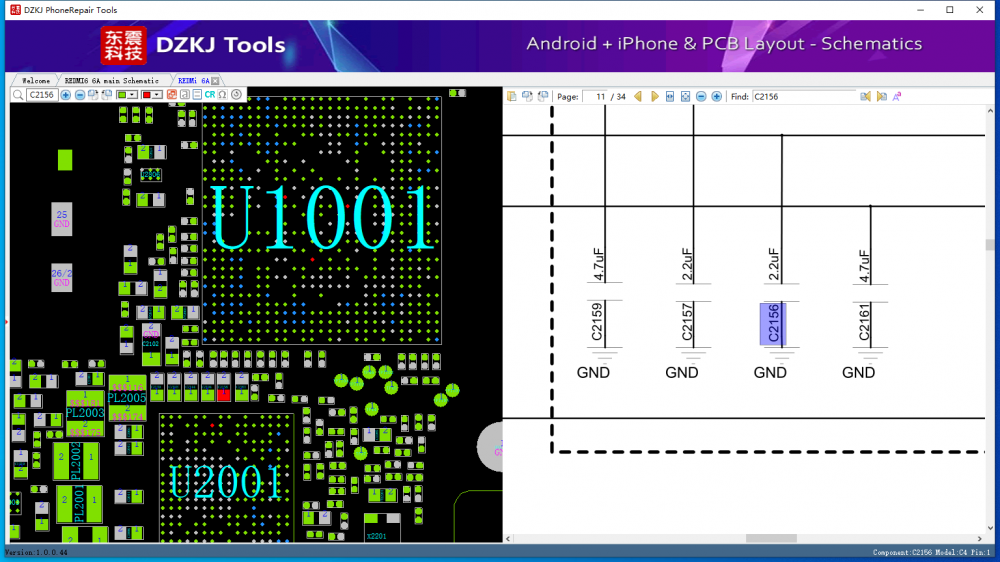Click the C2161 capacitor label in schematic
Viewport: 1000px width, 562px height.
tap(864, 323)
